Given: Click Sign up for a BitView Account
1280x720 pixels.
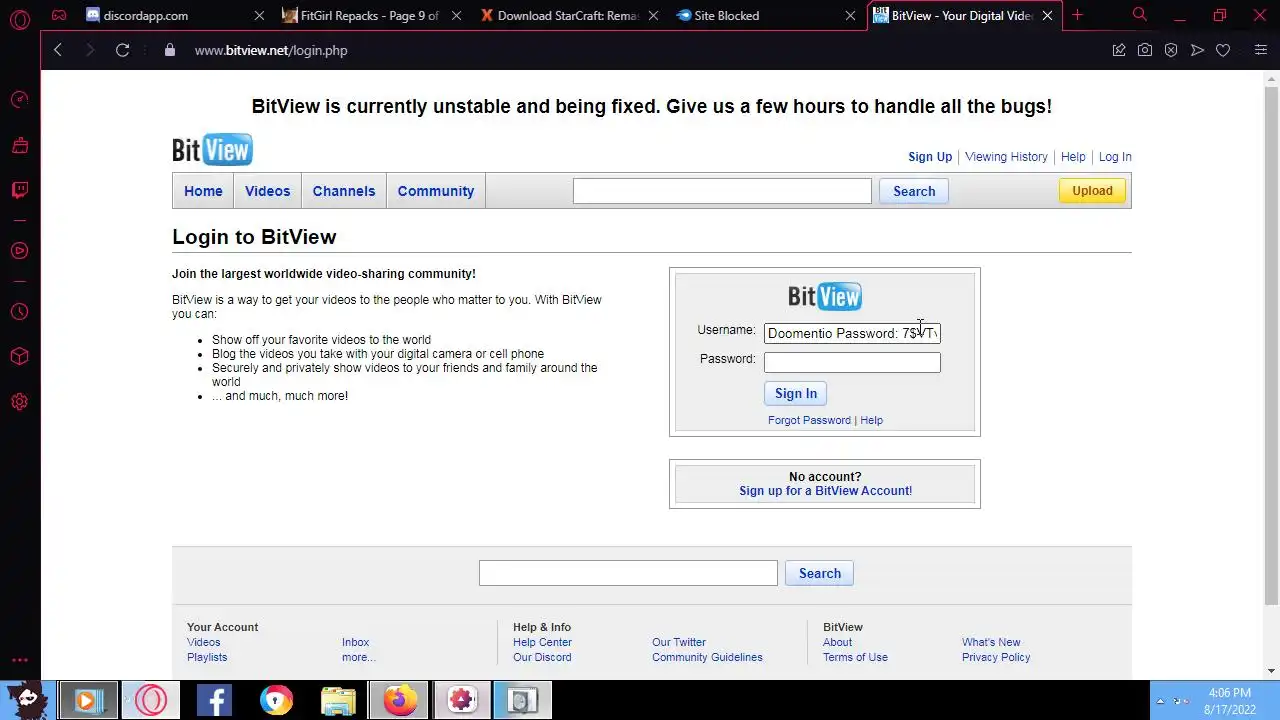Looking at the screenshot, I should click(825, 491).
